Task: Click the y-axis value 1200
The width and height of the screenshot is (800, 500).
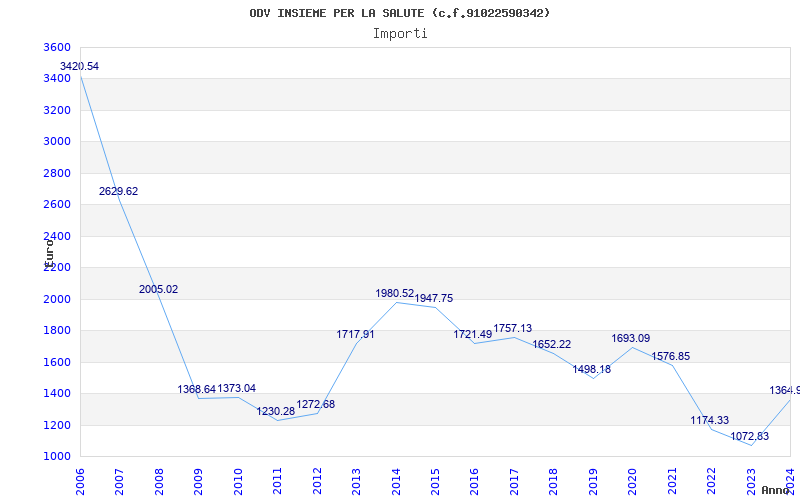Action: click(55, 425)
